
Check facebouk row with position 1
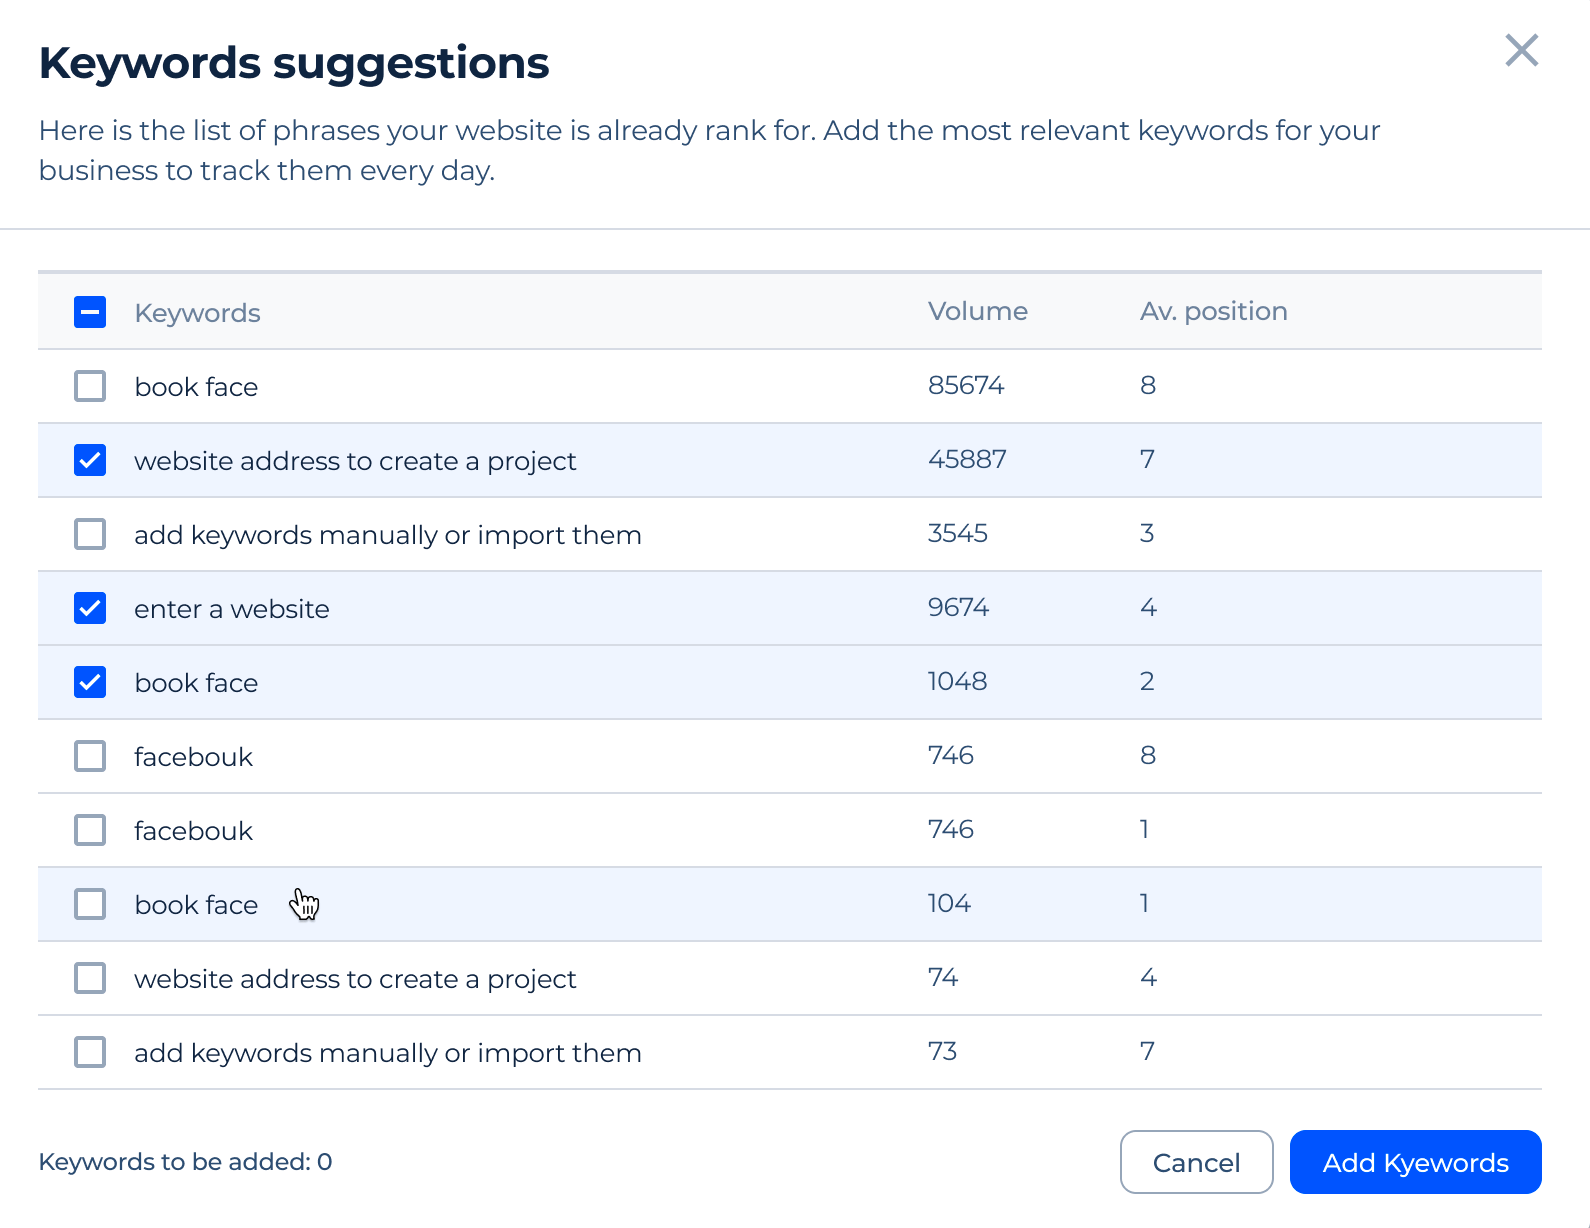point(90,830)
